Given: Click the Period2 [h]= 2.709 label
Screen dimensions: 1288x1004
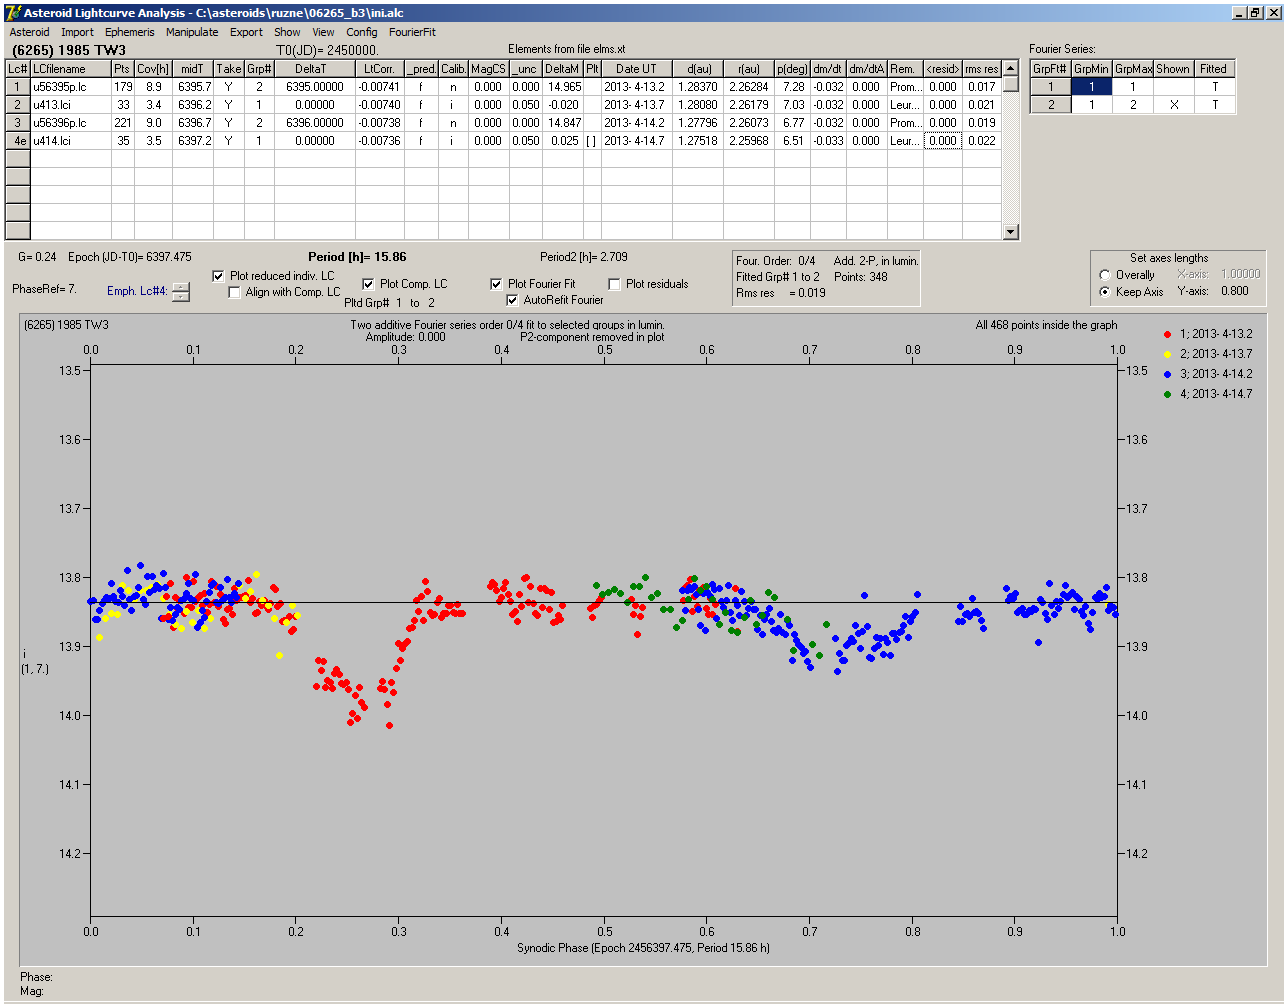Looking at the screenshot, I should pos(584,257).
